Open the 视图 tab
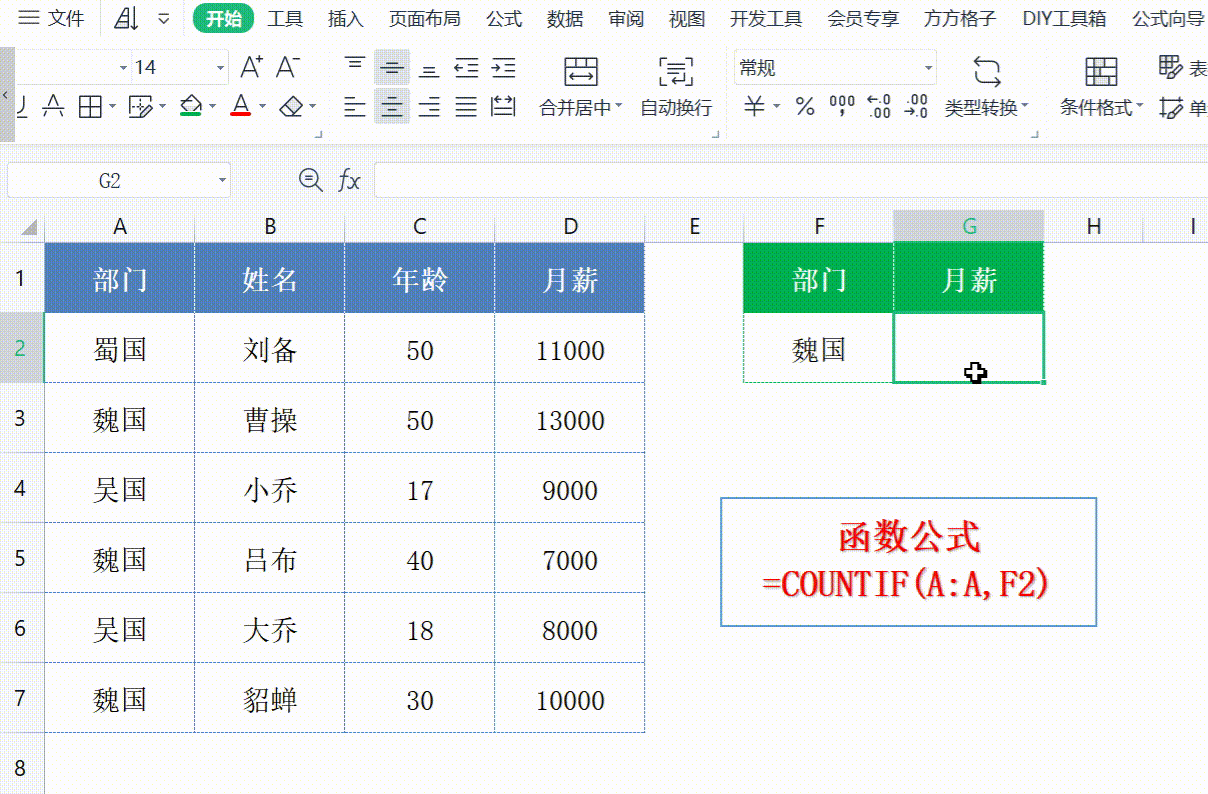The image size is (1208, 794). (687, 18)
